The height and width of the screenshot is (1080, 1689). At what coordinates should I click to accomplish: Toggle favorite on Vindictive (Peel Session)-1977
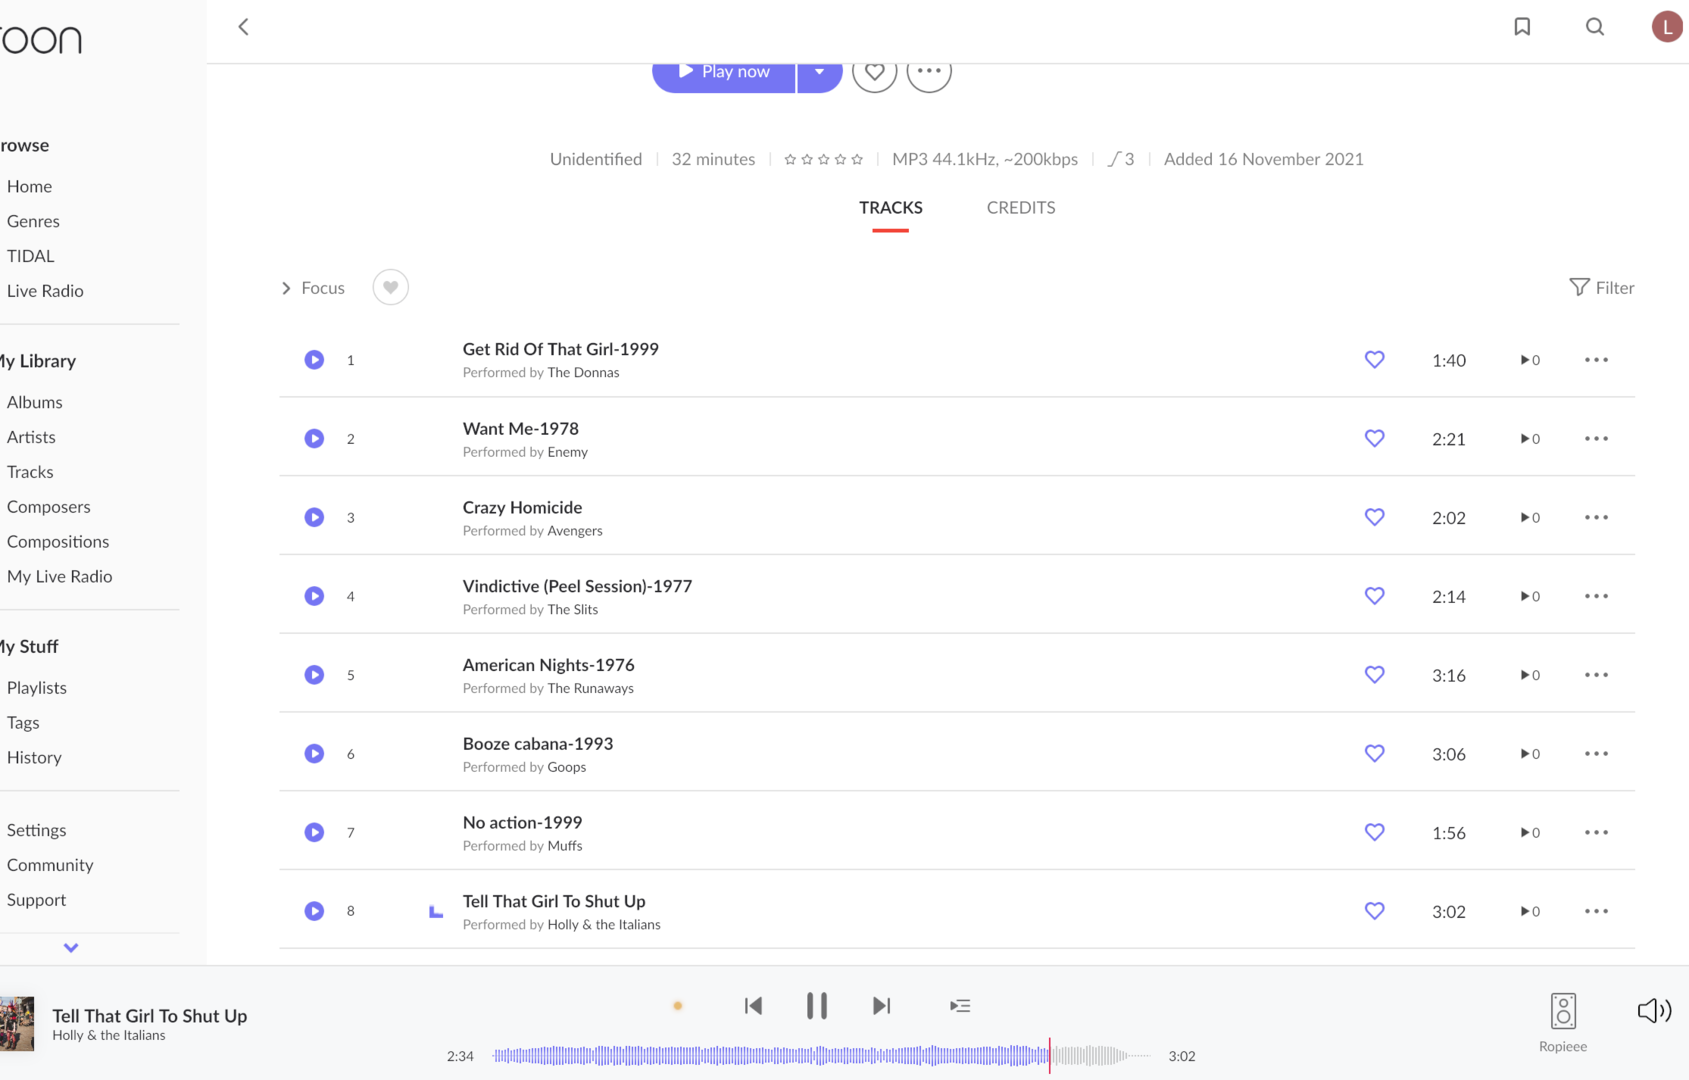[1374, 596]
